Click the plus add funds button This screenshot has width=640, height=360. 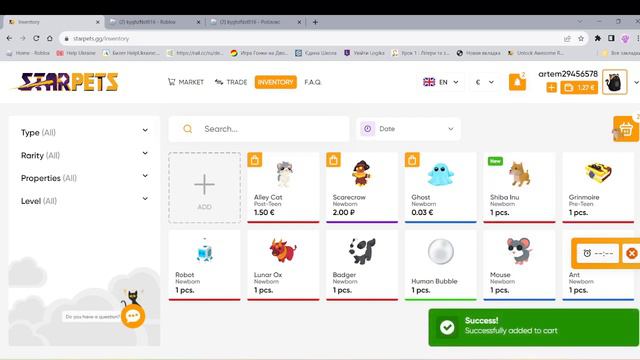click(551, 87)
